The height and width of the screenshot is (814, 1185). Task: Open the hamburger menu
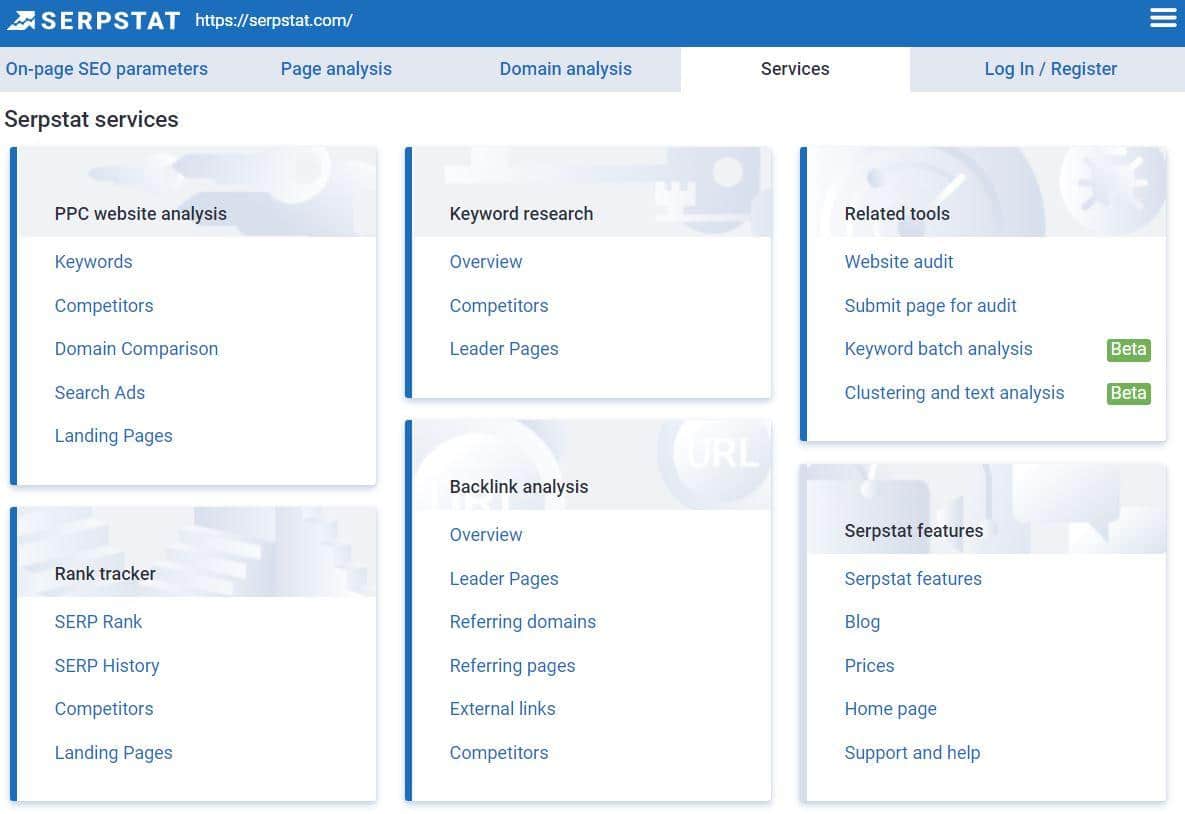[x=1162, y=18]
